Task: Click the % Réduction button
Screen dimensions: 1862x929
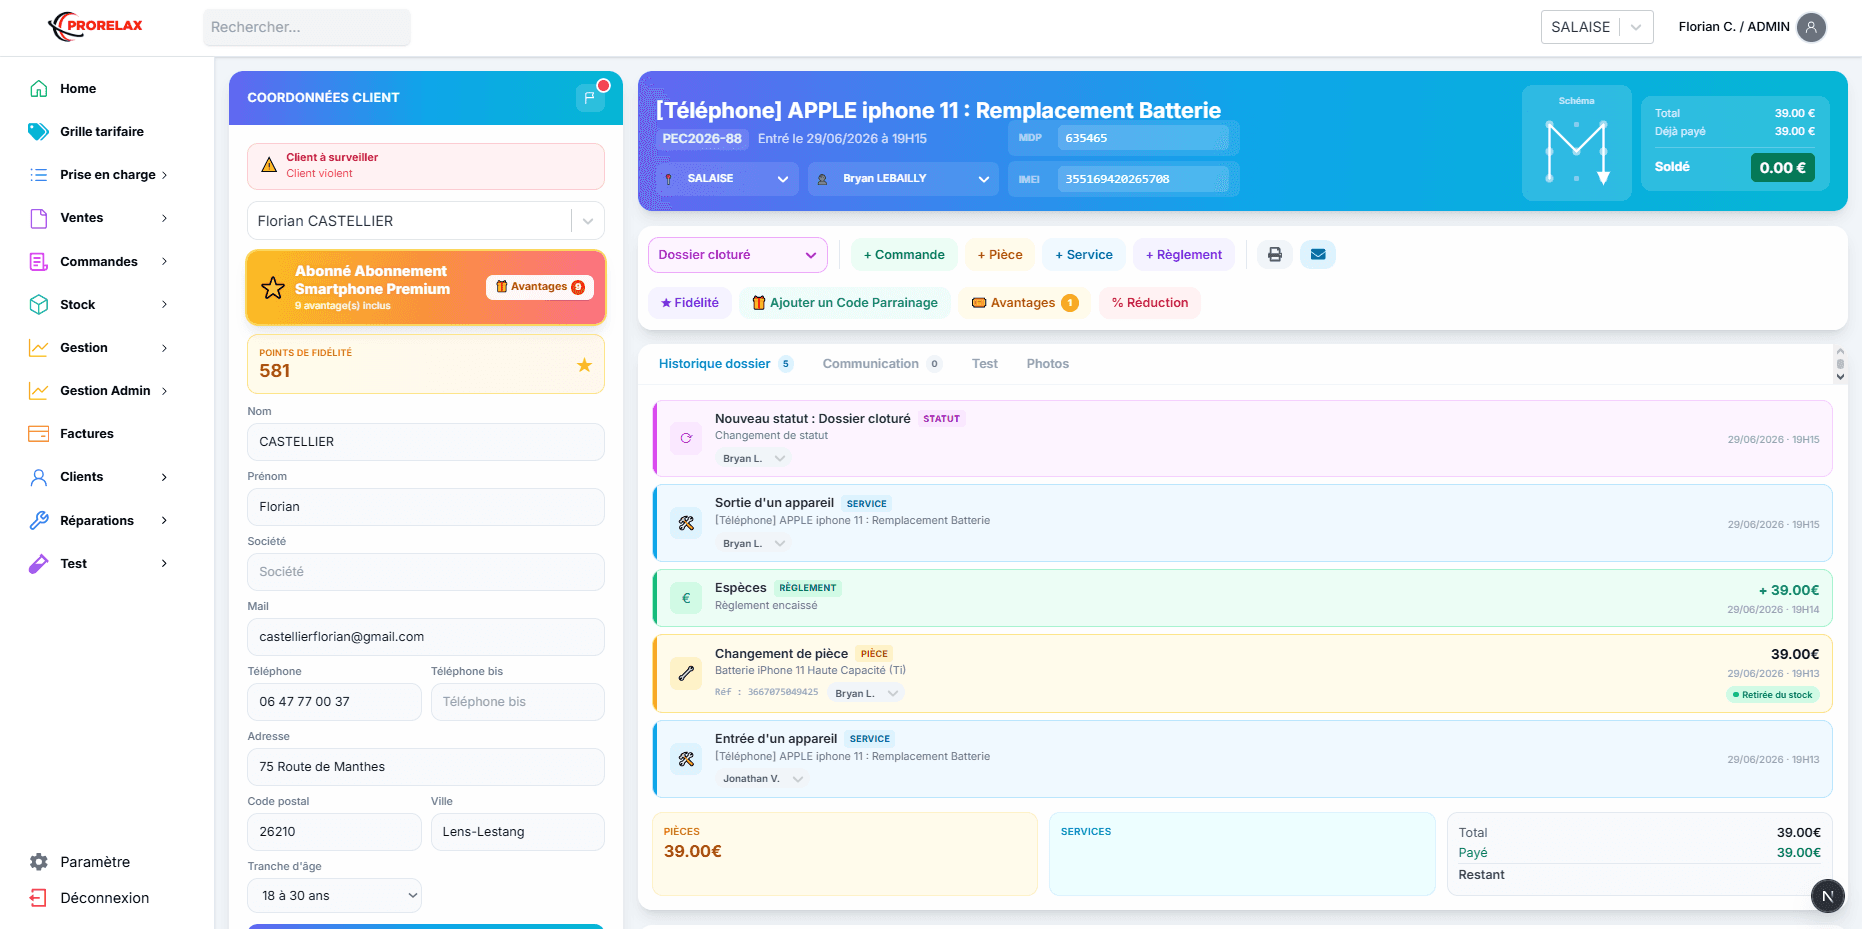Action: click(1150, 303)
